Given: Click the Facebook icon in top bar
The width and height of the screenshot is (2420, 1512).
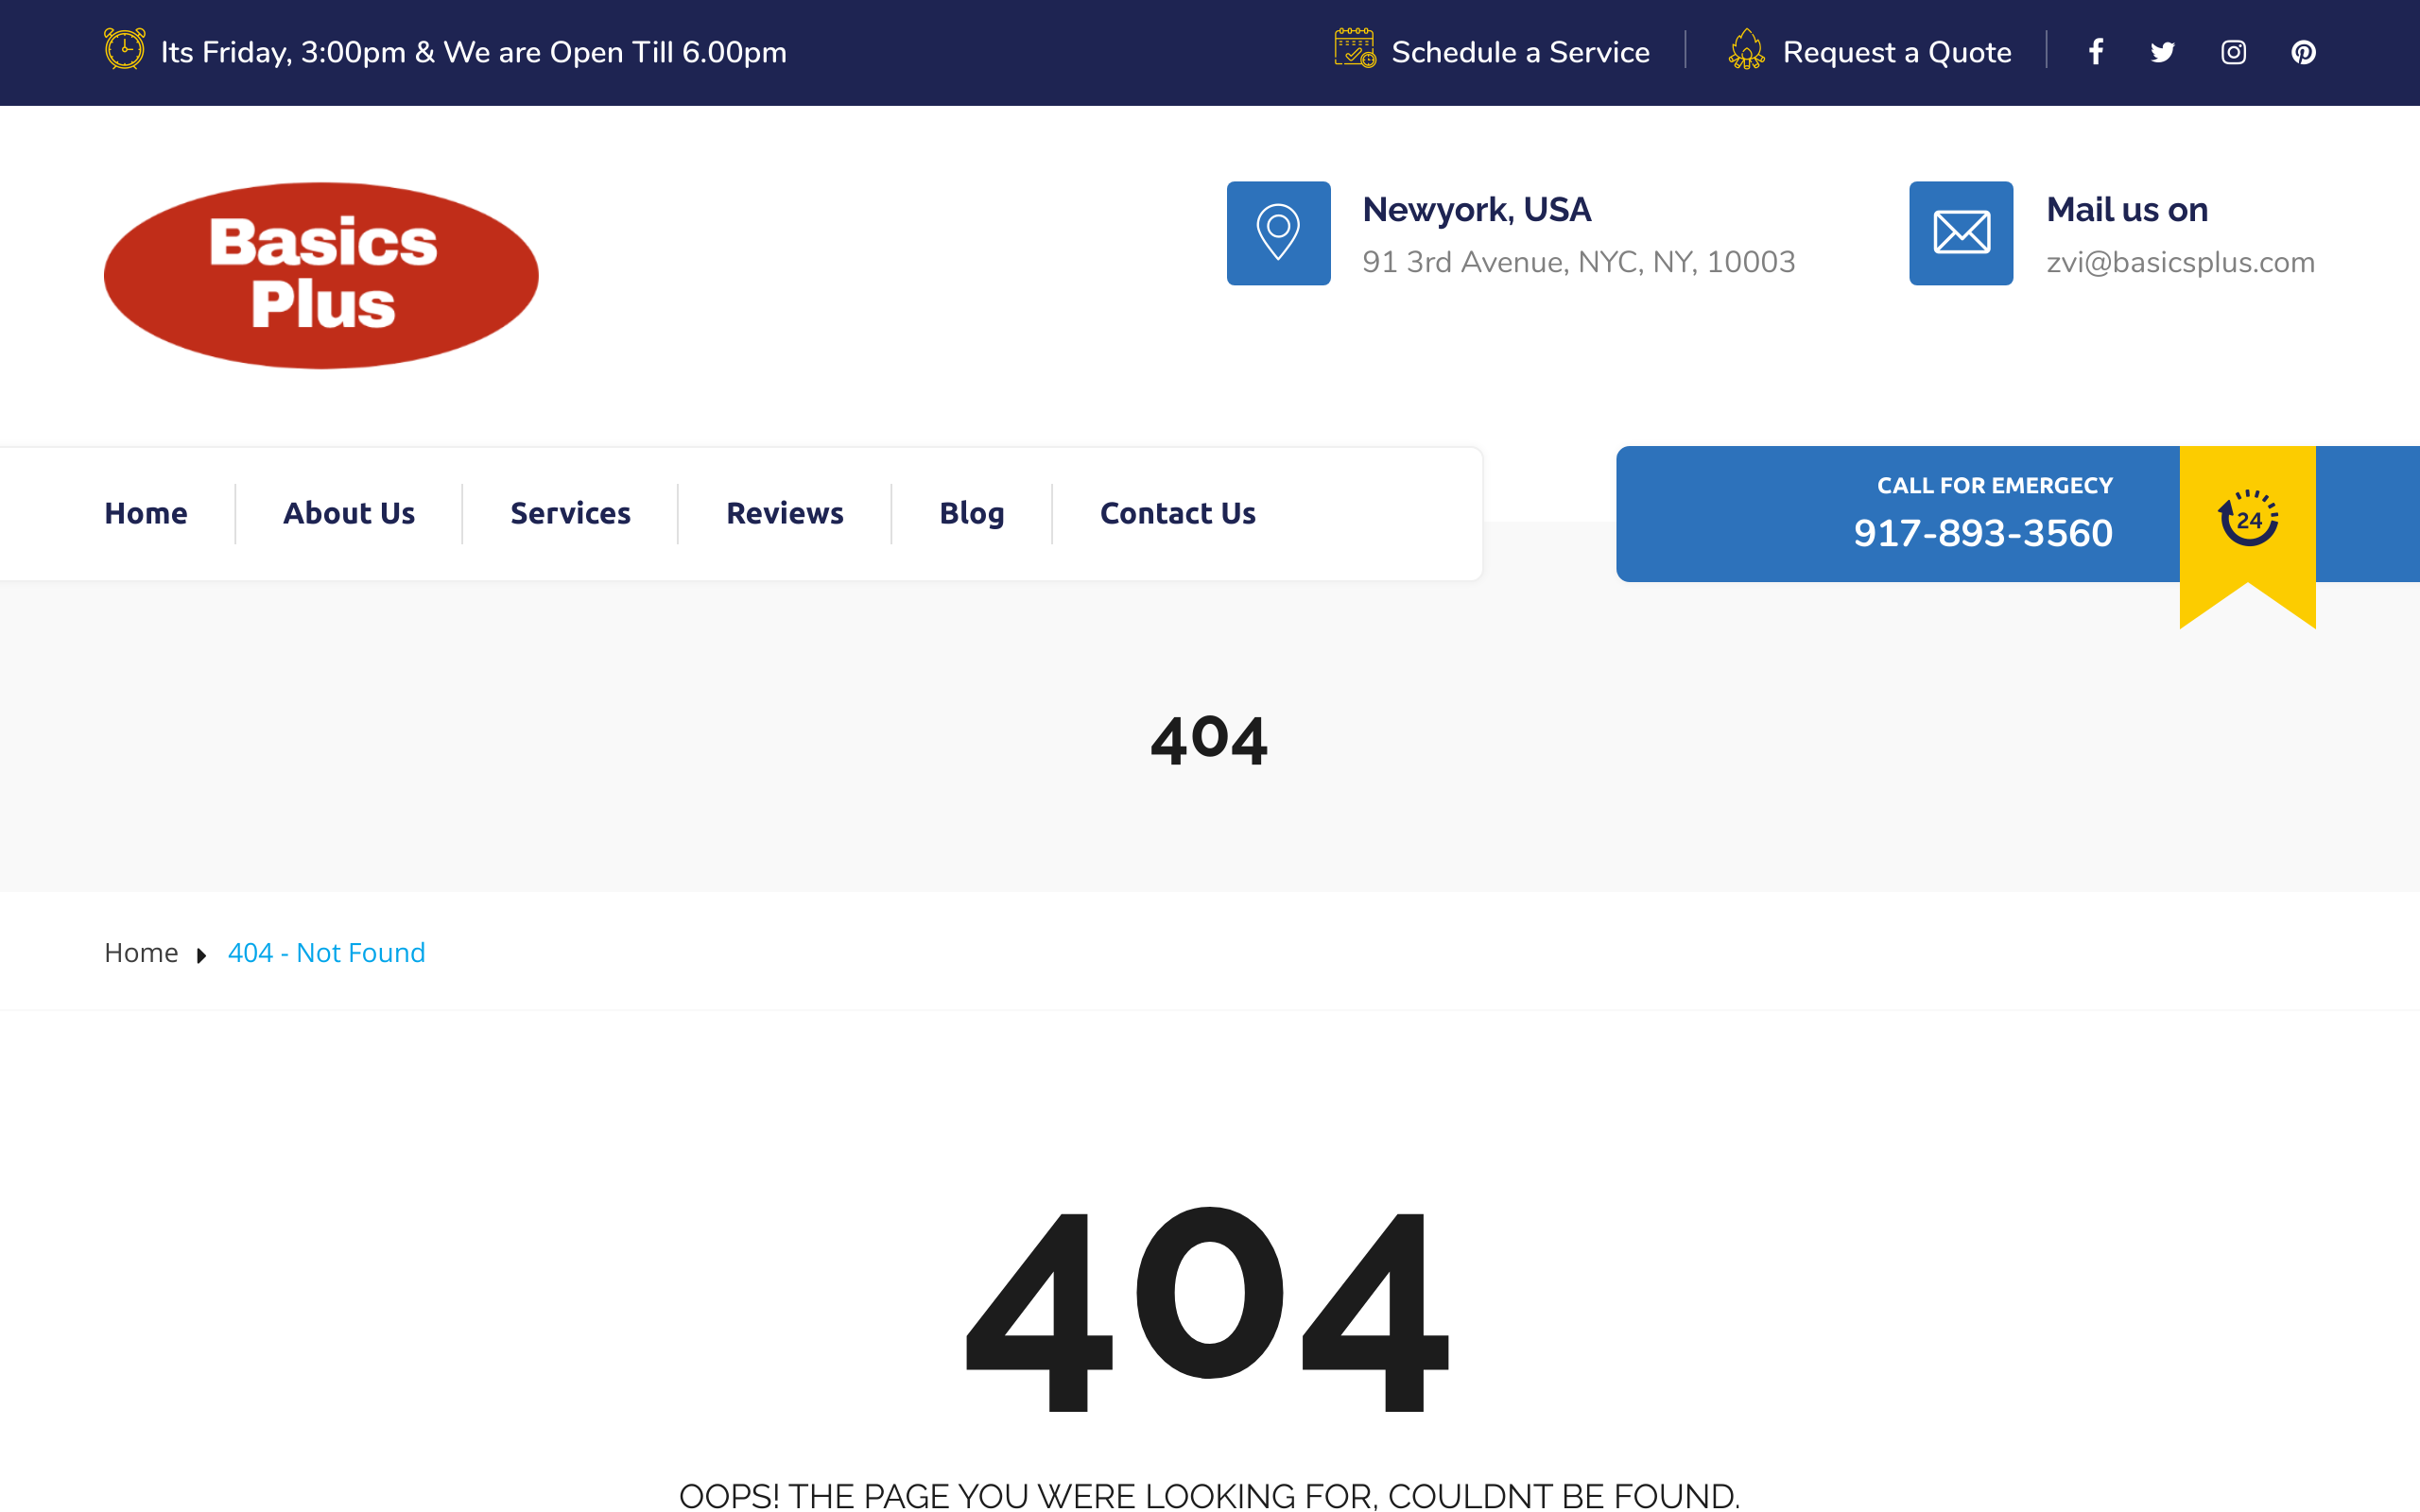Looking at the screenshot, I should click(x=2096, y=52).
